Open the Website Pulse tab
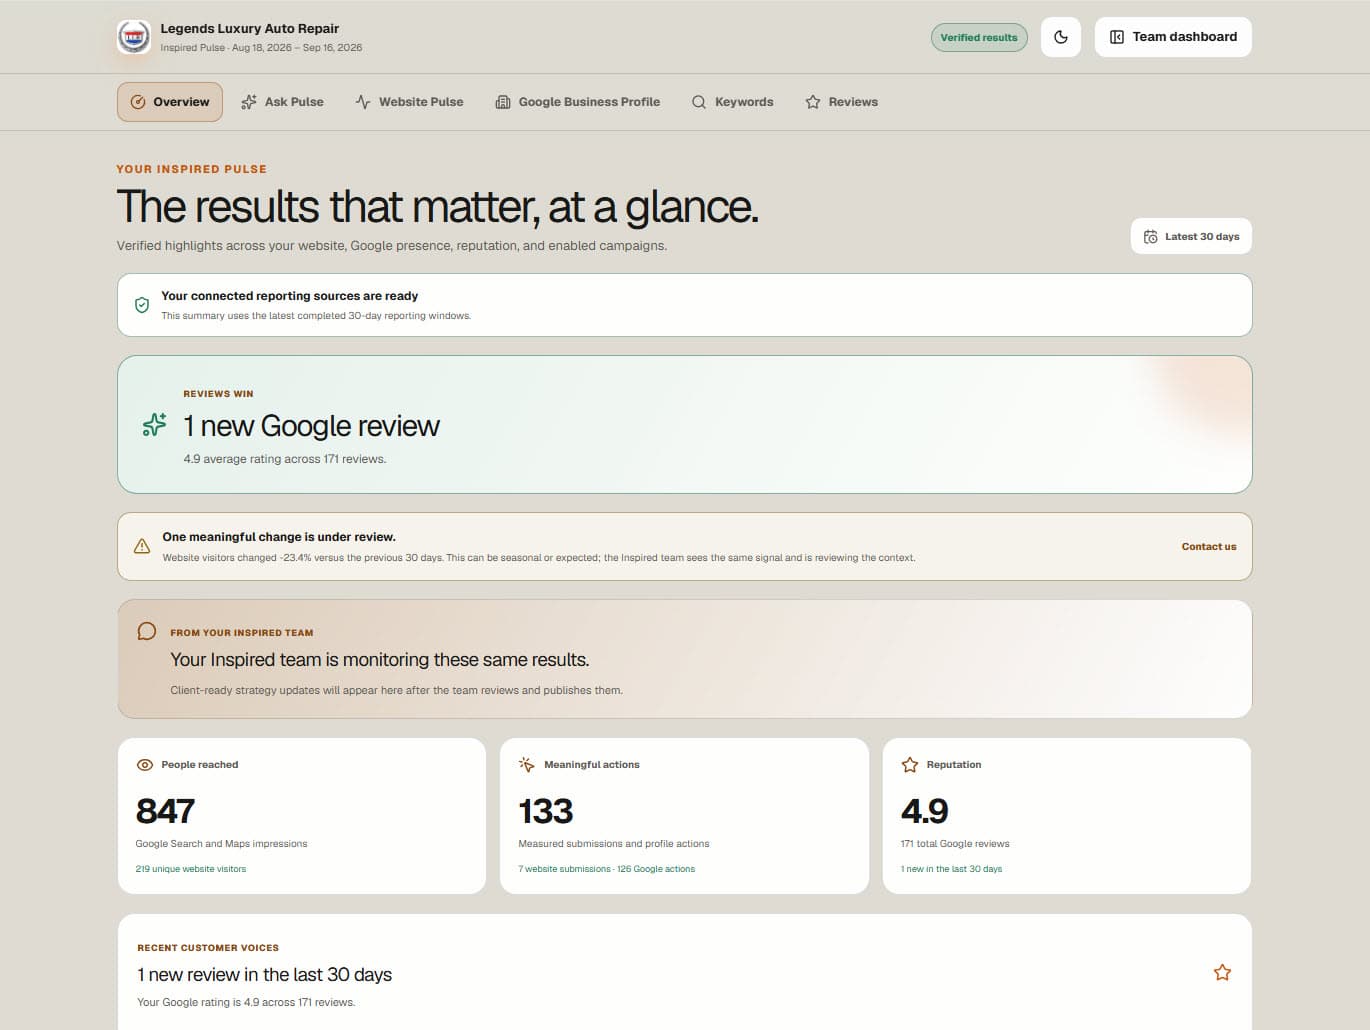 coord(410,102)
